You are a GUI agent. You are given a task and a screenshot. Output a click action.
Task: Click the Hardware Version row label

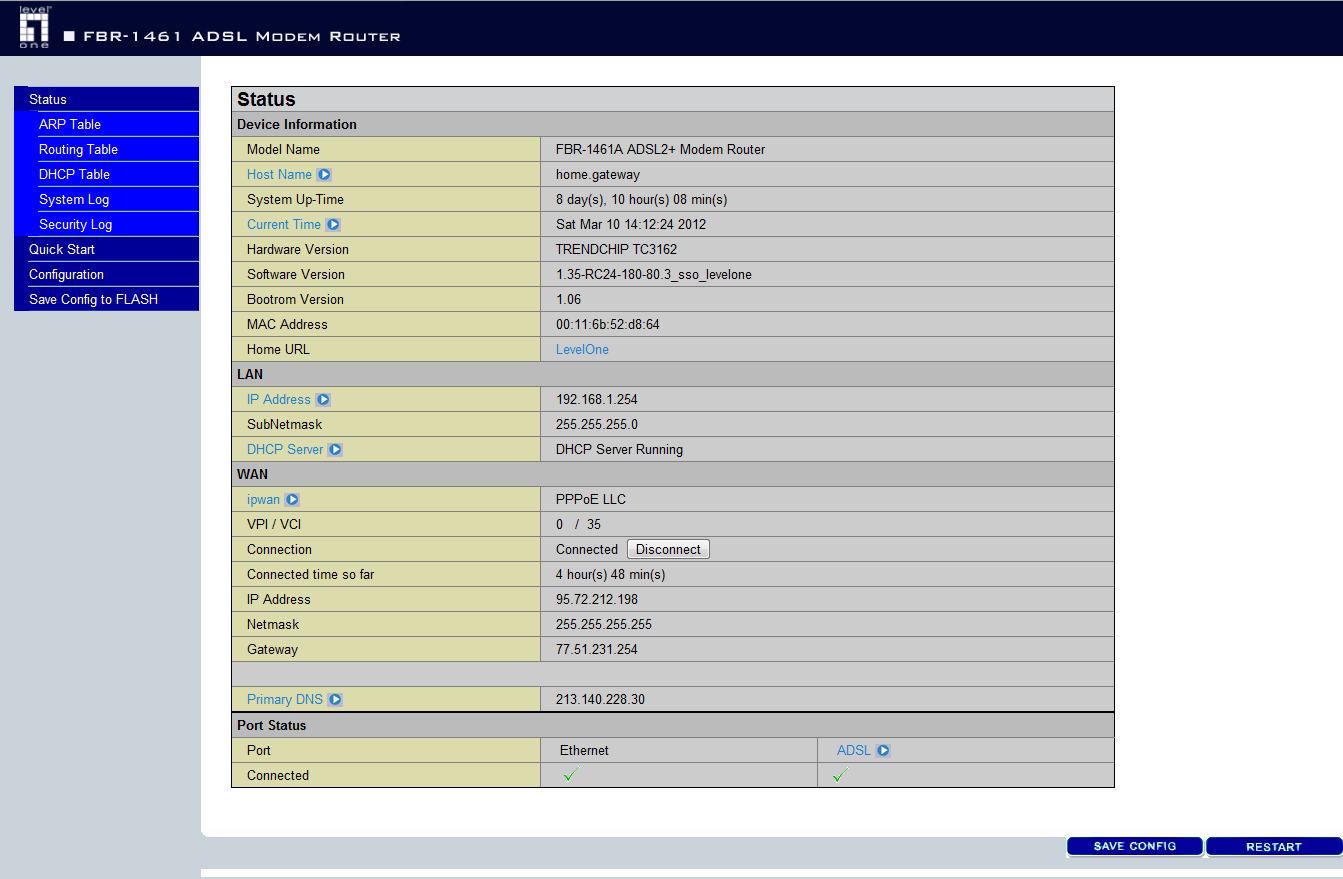[298, 250]
